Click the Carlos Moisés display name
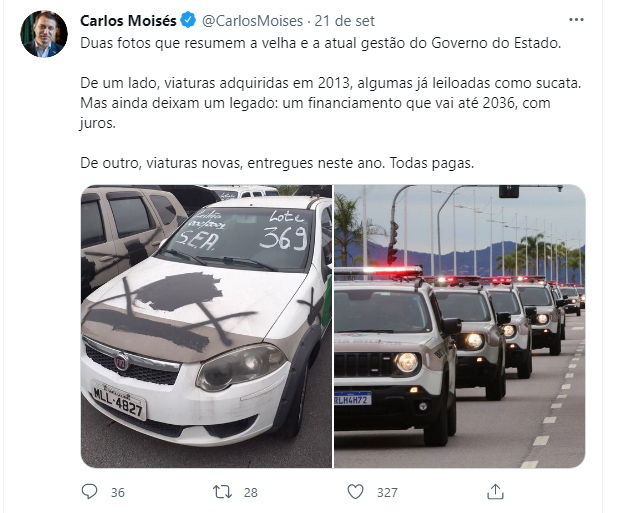 [128, 20]
